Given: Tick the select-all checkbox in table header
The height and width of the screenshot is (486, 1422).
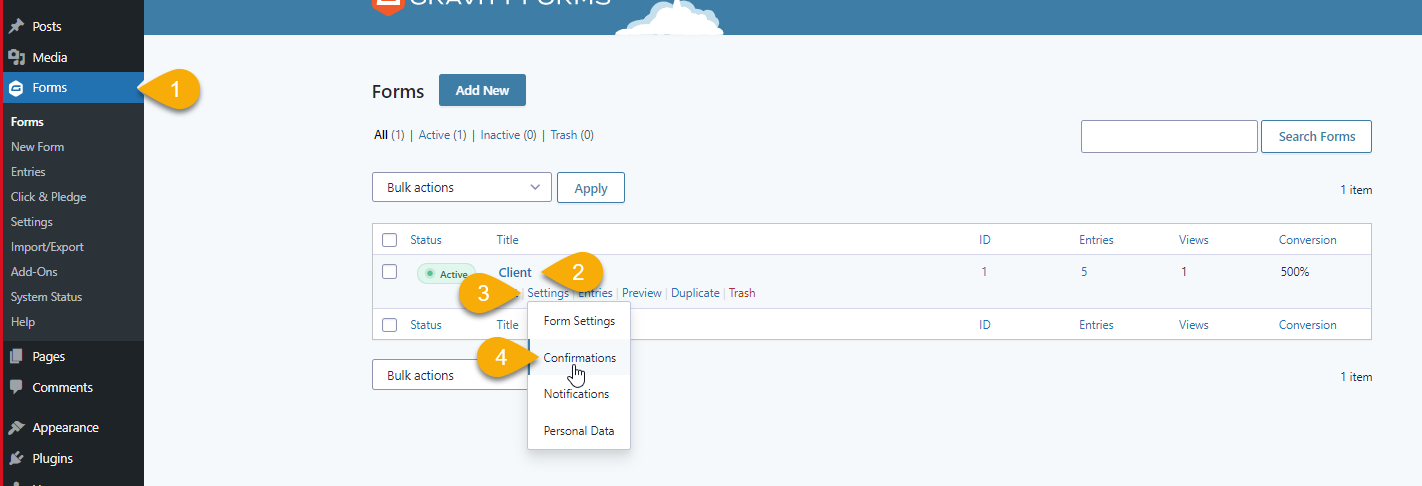Looking at the screenshot, I should tap(390, 240).
